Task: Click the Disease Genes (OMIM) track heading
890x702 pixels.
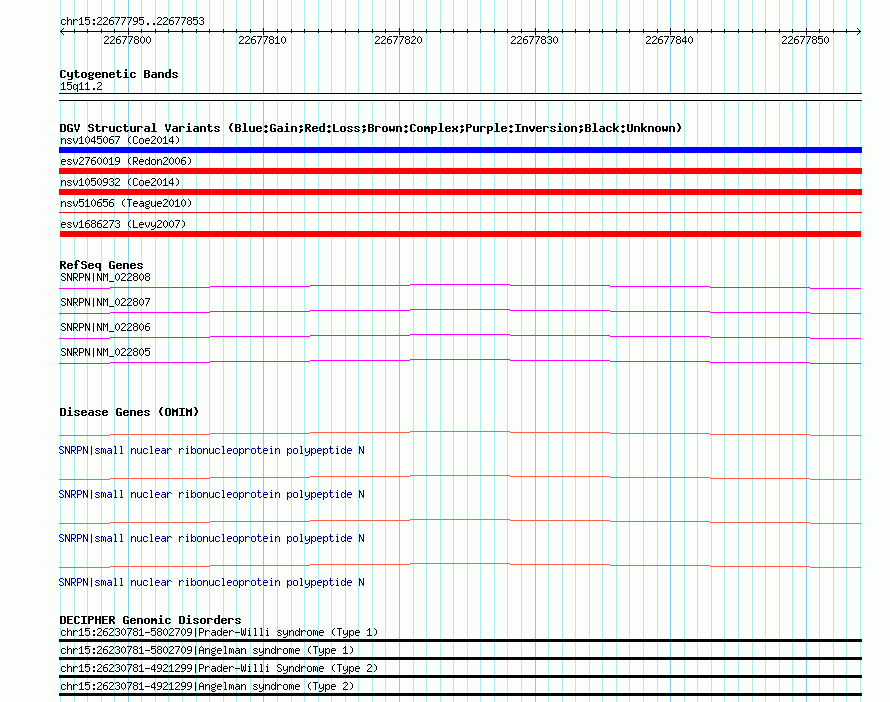Action: pyautogui.click(x=129, y=412)
